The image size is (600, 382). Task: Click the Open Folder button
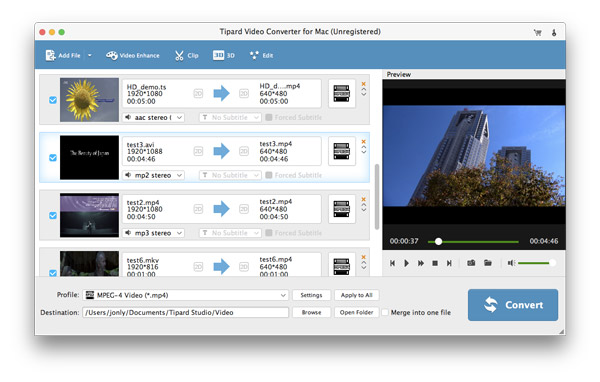pos(356,312)
